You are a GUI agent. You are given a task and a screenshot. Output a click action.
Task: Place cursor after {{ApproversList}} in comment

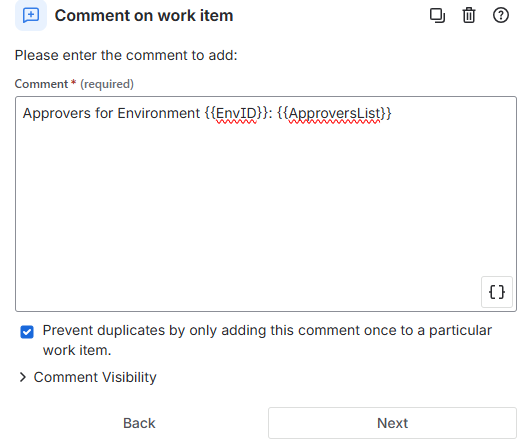pos(393,113)
